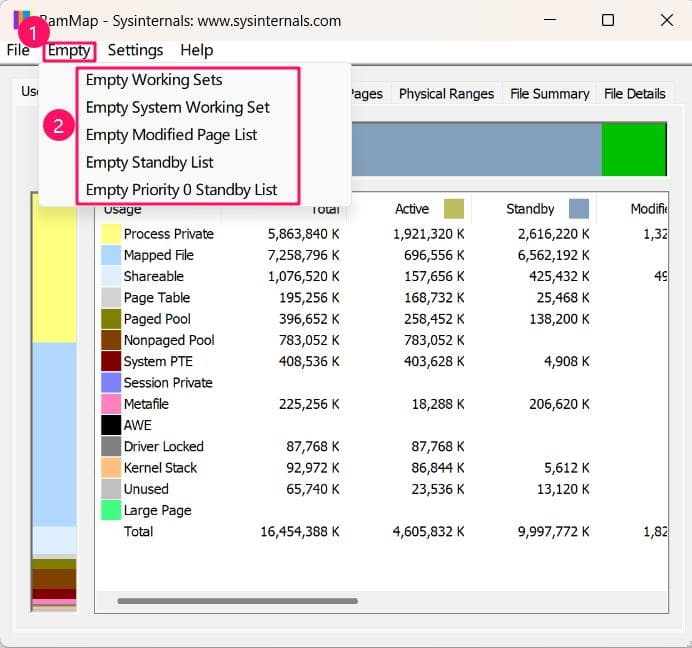Click the Modified column header

632,209
